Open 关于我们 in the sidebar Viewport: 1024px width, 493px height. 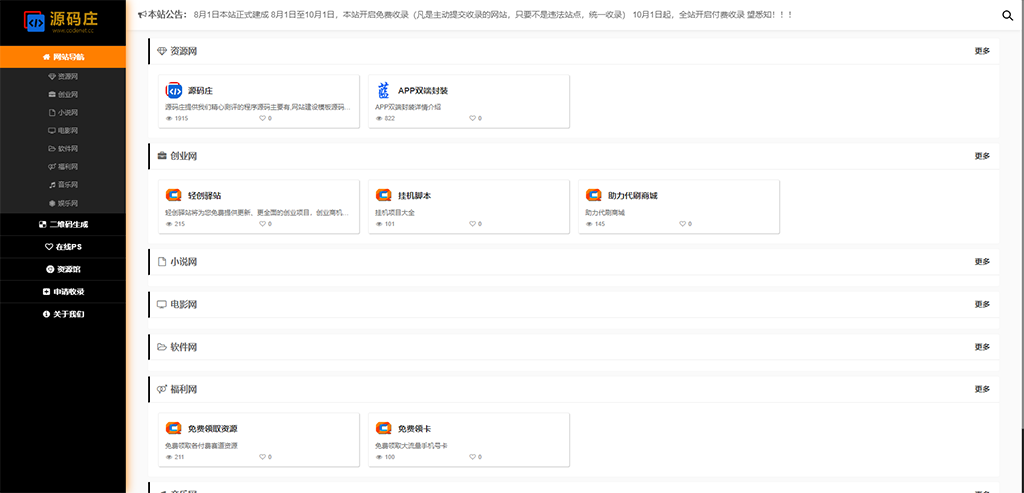pos(63,314)
